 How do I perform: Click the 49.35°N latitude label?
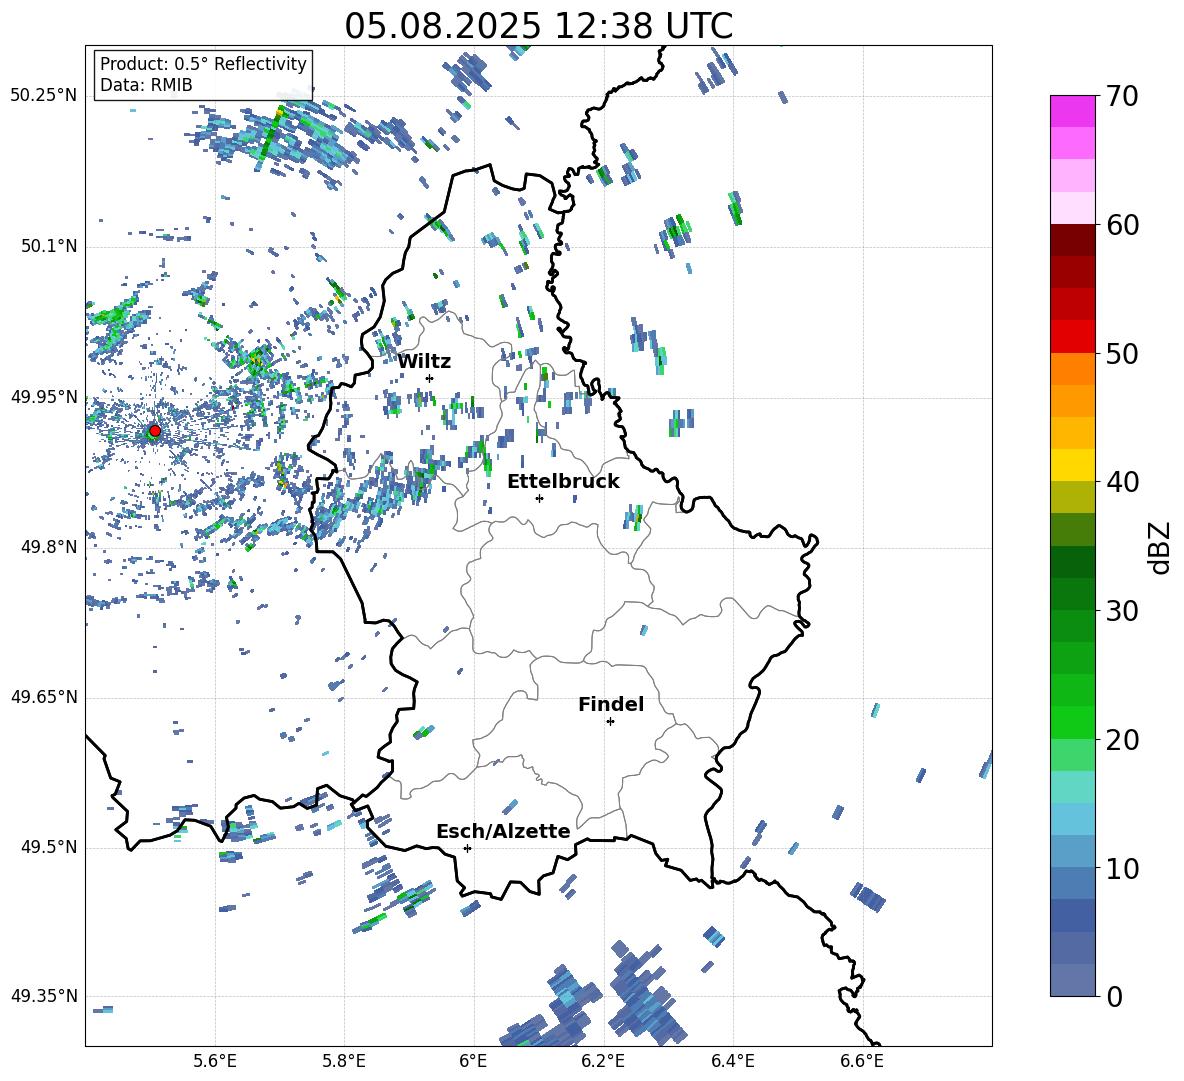(44, 996)
